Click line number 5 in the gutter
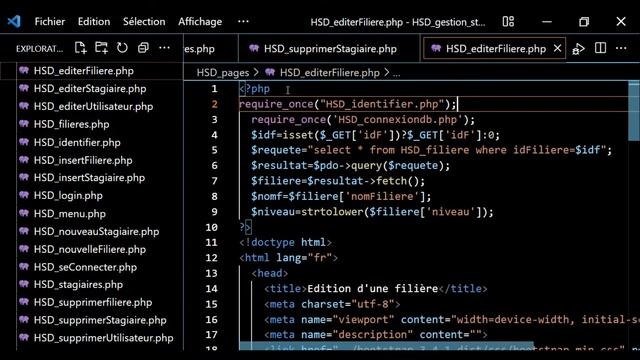Screen dimensions: 640x360 214,150
